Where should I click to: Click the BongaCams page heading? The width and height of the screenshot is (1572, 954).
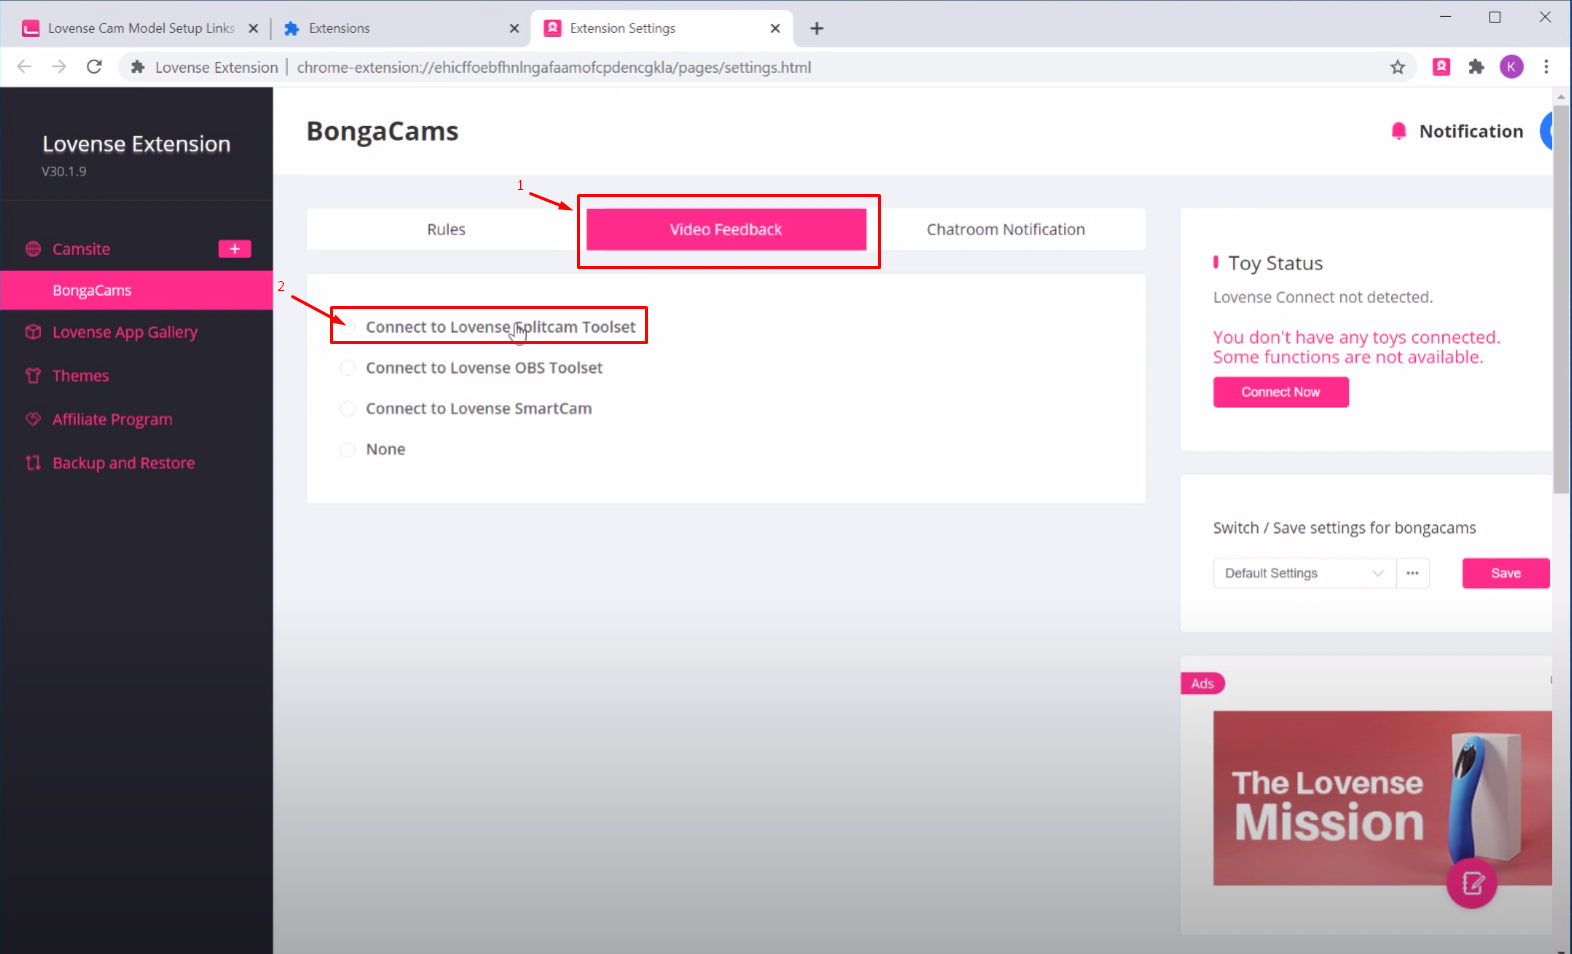click(382, 131)
